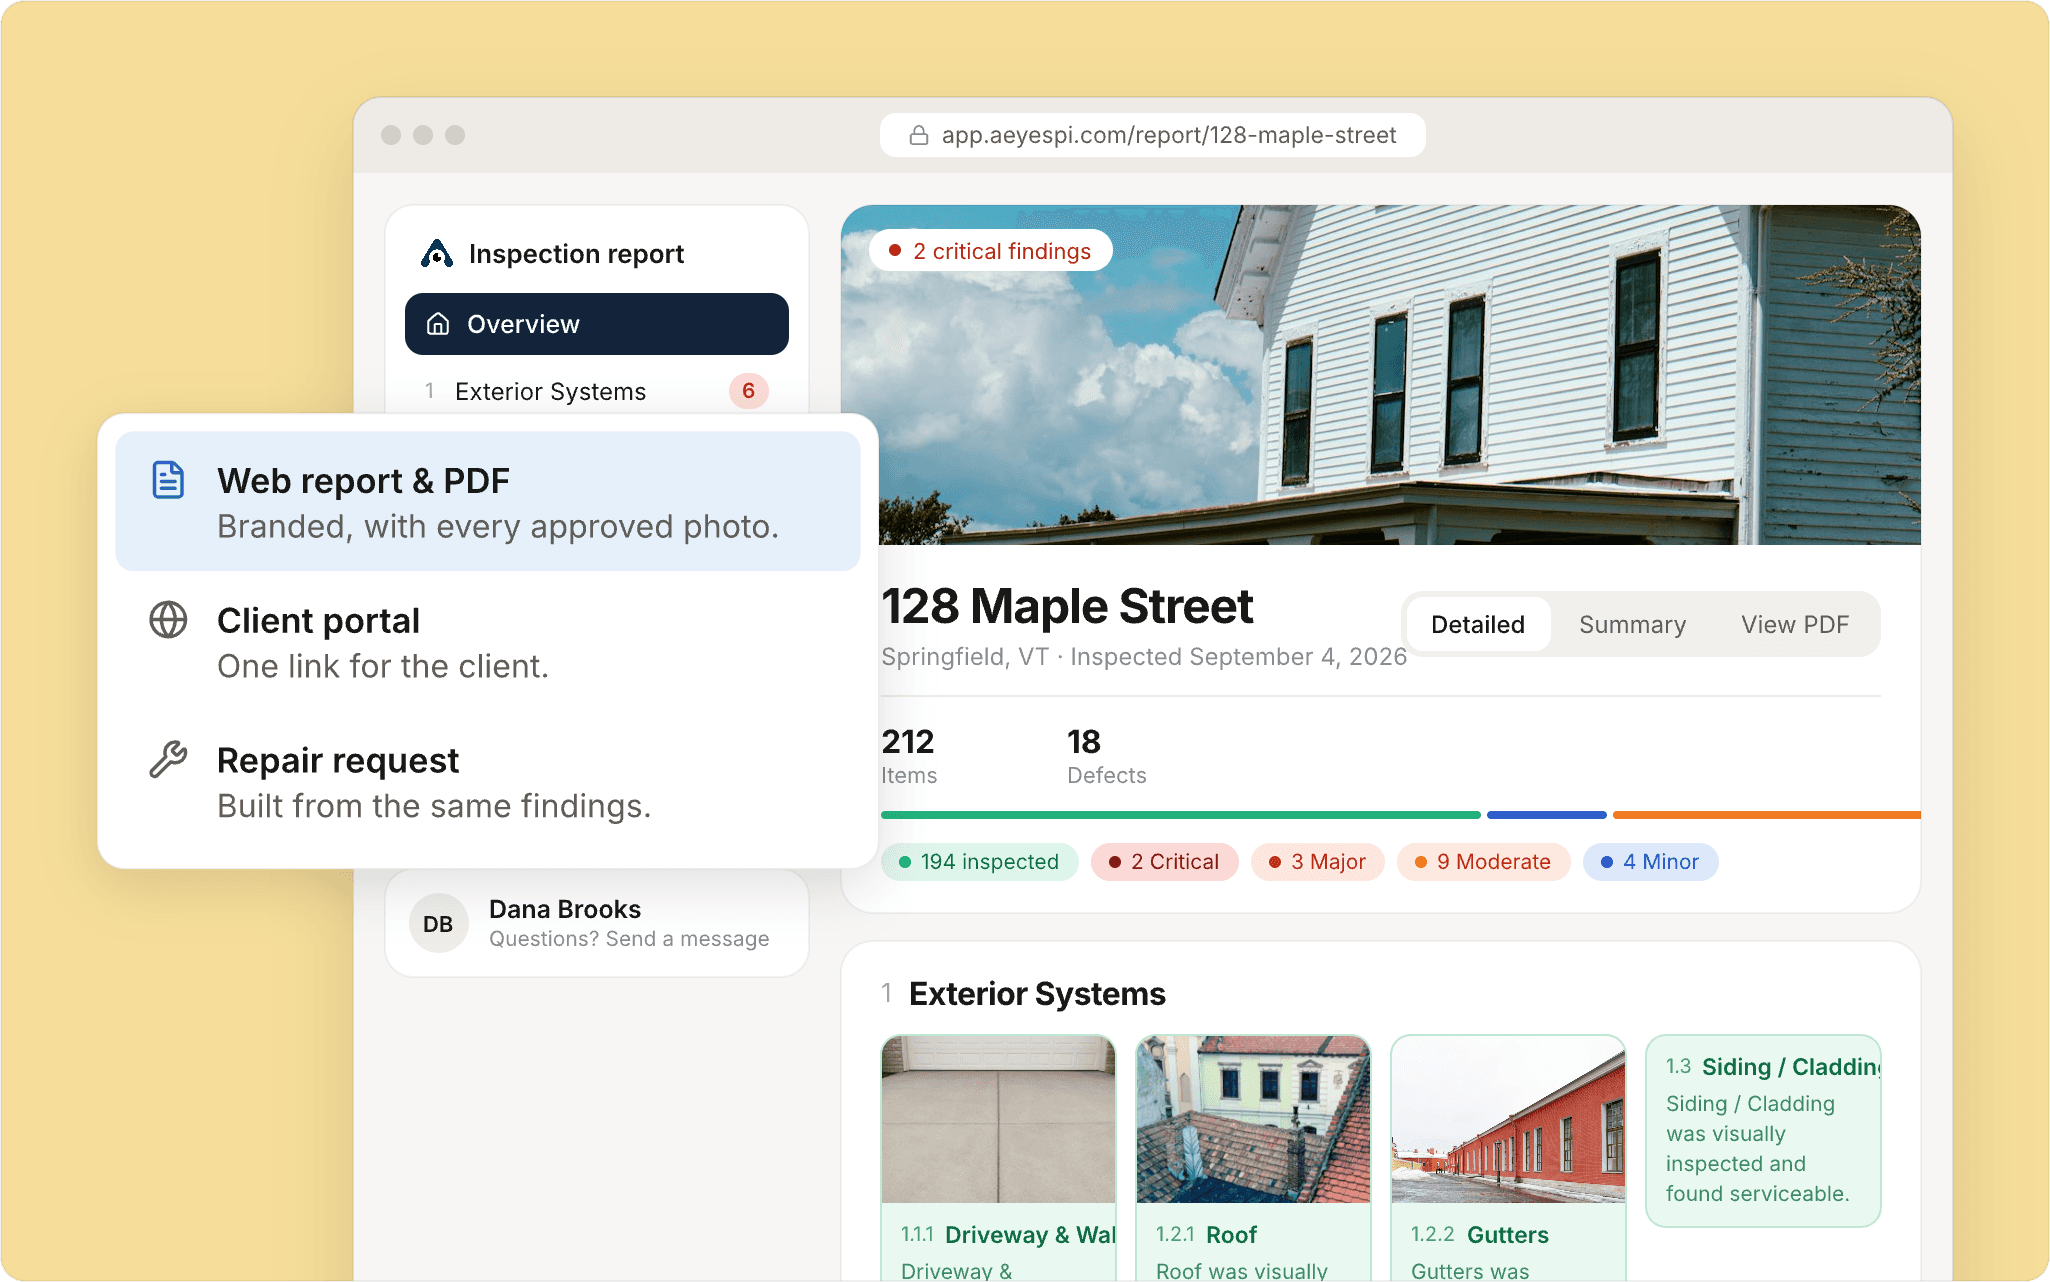This screenshot has width=2050, height=1282.
Task: Filter by 9 Moderate chip
Action: (1483, 862)
